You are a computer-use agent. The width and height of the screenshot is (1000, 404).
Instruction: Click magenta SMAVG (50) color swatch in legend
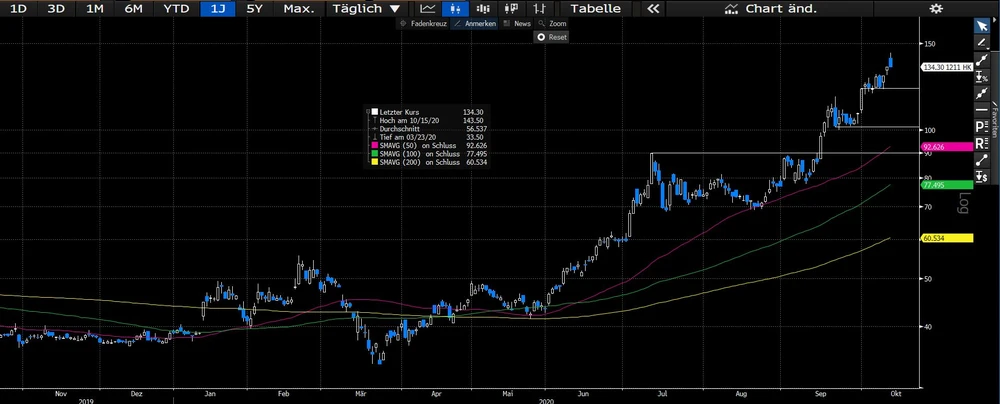coord(374,147)
